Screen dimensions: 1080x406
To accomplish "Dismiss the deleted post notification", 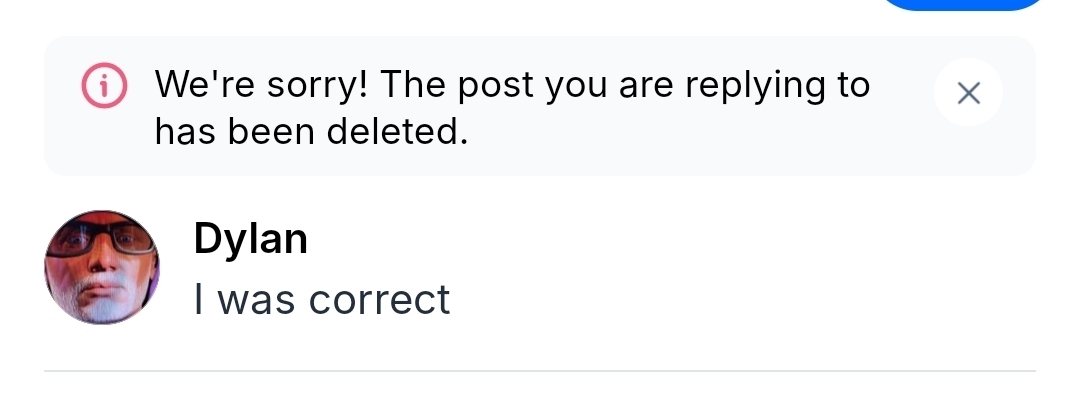I will click(967, 93).
